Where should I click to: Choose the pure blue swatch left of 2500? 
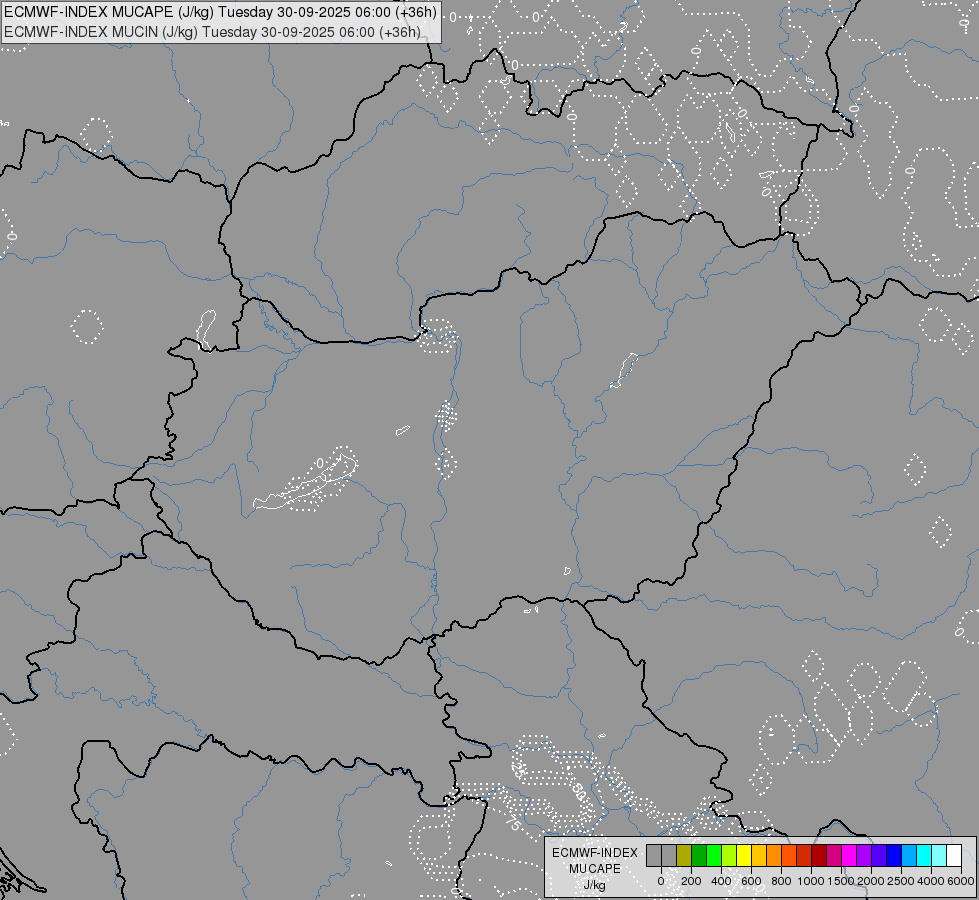tap(894, 855)
